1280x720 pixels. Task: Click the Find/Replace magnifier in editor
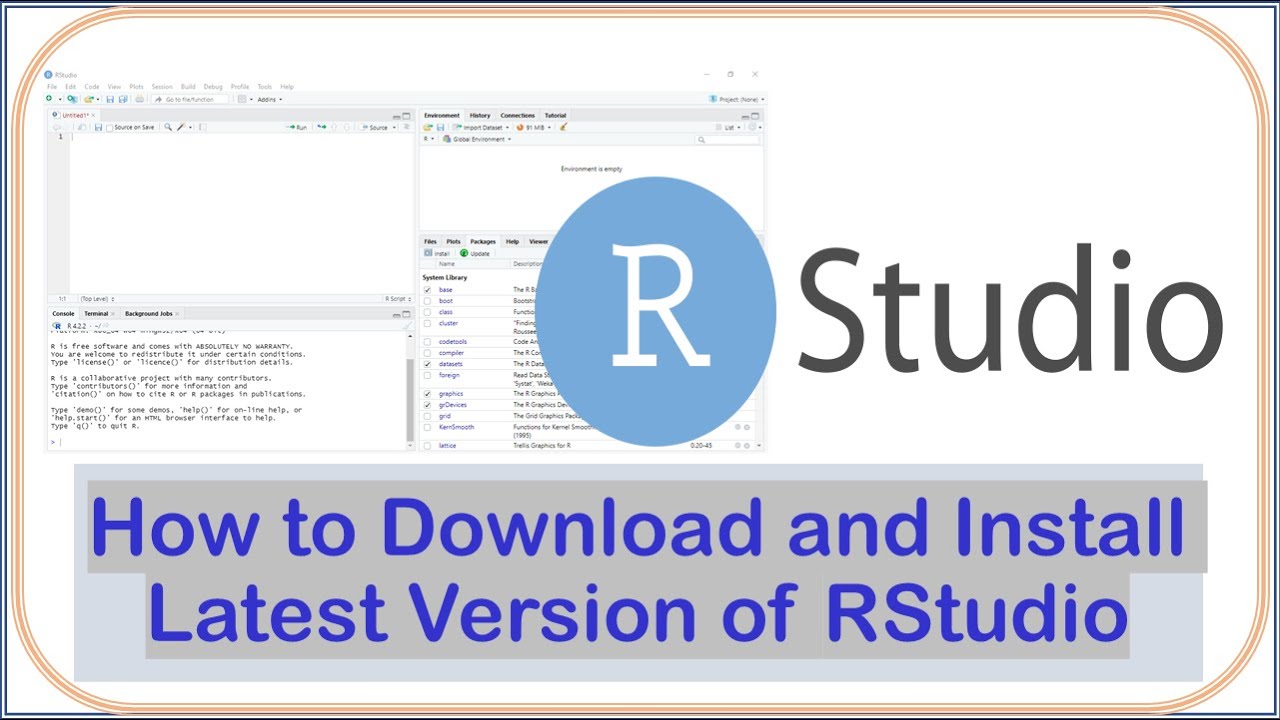tap(168, 127)
